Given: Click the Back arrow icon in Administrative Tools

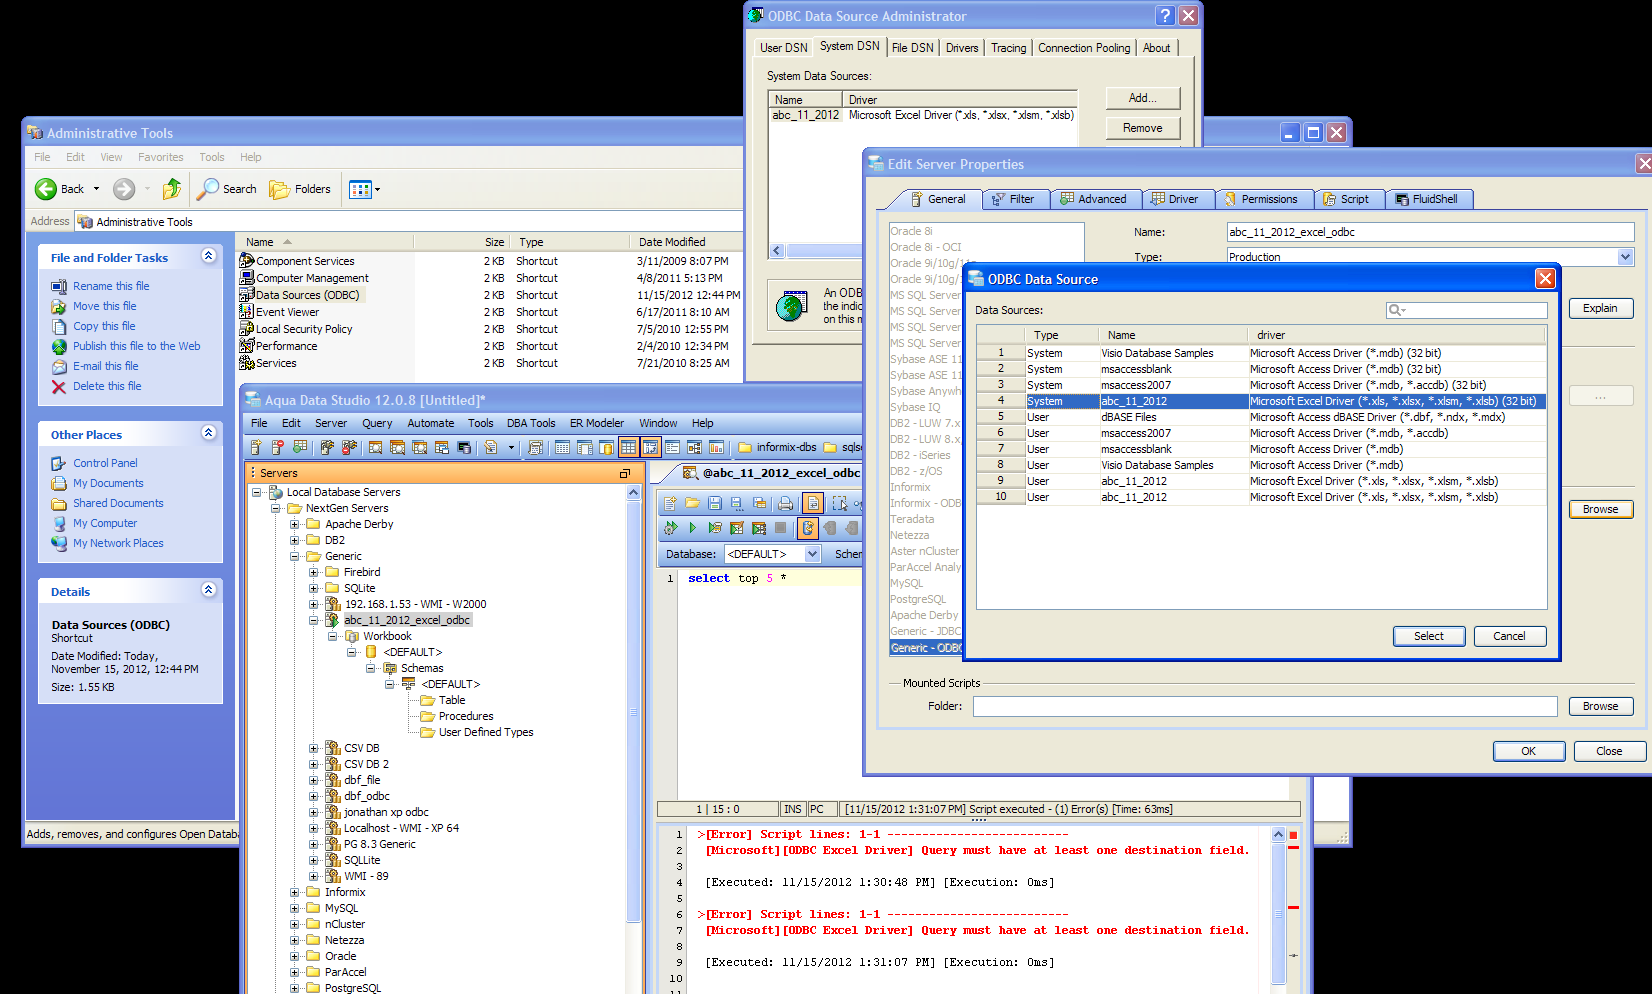Looking at the screenshot, I should 46,189.
